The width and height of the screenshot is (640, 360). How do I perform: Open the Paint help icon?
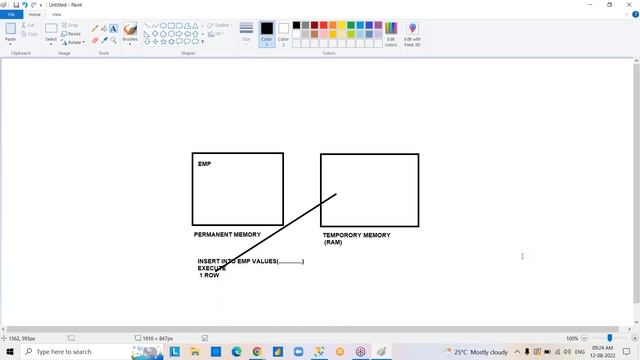click(635, 14)
